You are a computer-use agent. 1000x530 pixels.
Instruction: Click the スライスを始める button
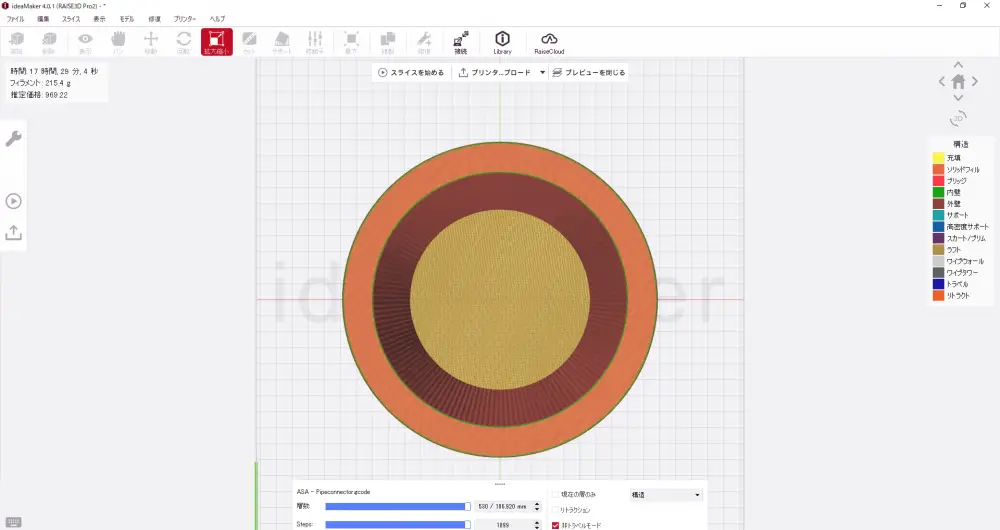coord(411,72)
